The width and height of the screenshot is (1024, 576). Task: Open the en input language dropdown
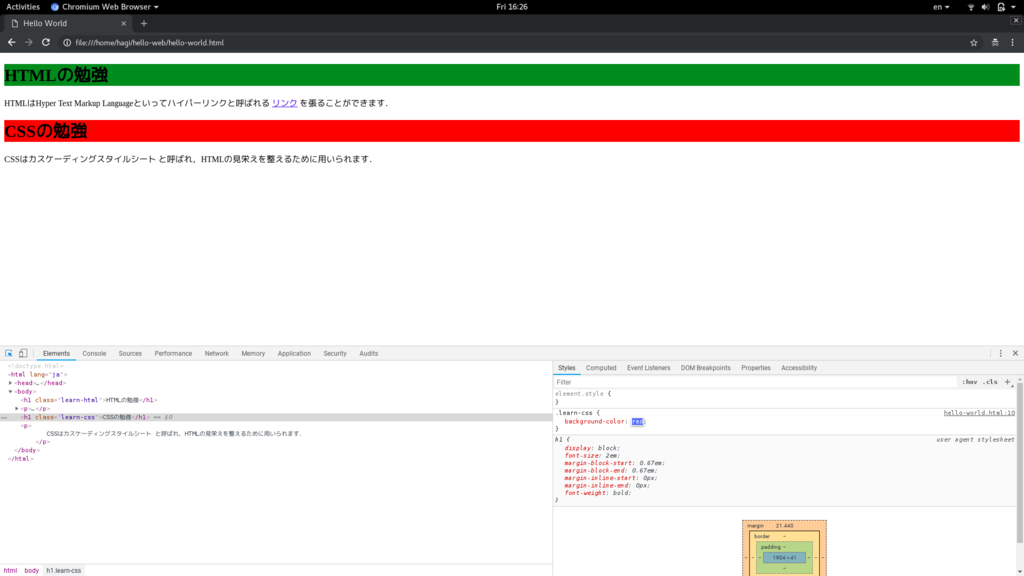(941, 7)
